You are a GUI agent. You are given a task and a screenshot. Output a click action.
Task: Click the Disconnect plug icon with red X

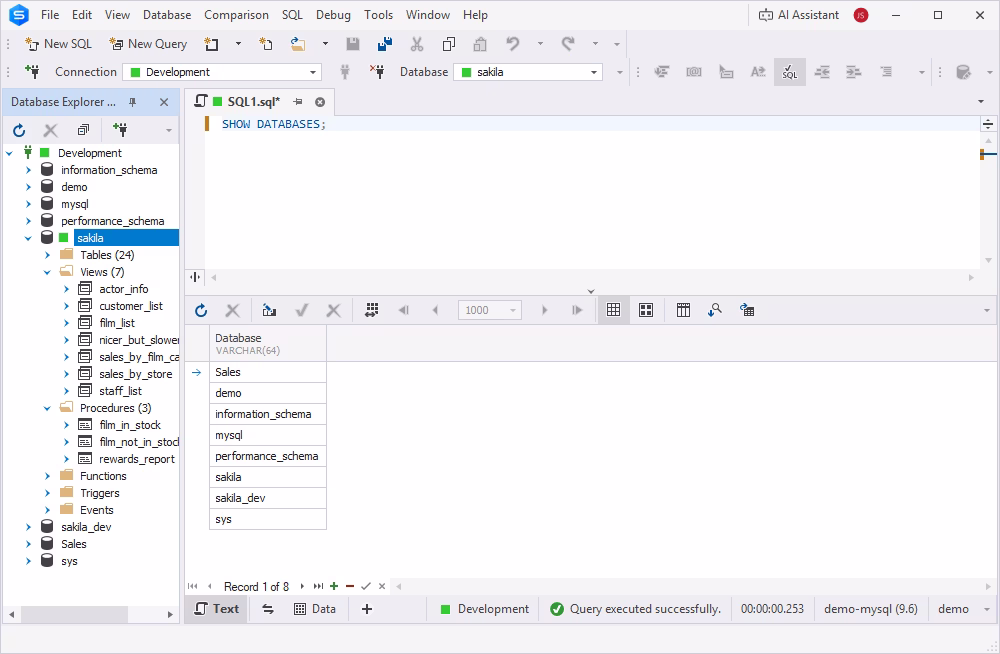[377, 72]
